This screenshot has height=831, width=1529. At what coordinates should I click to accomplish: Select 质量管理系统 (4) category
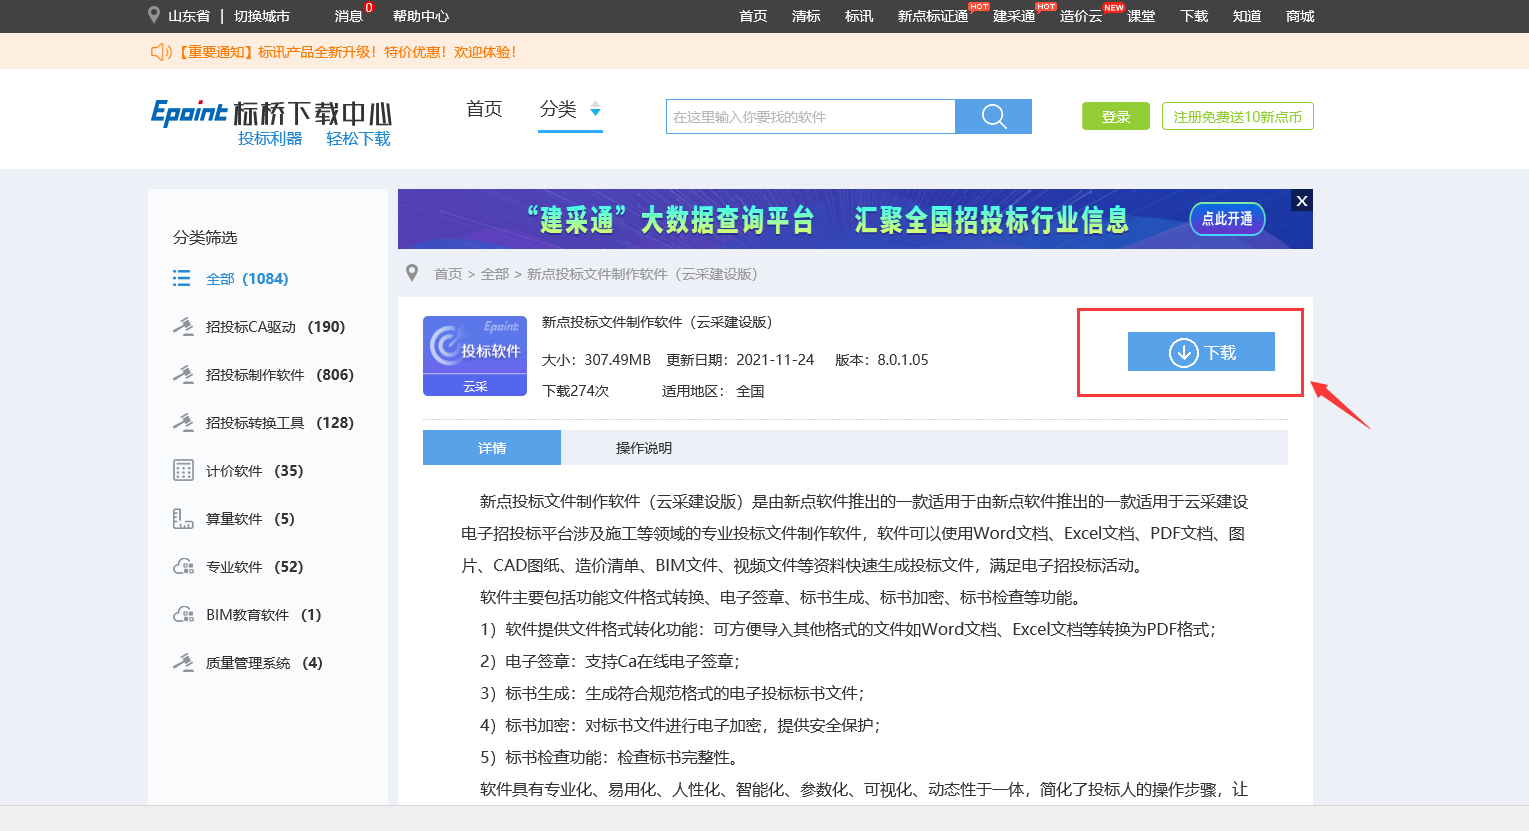click(264, 662)
